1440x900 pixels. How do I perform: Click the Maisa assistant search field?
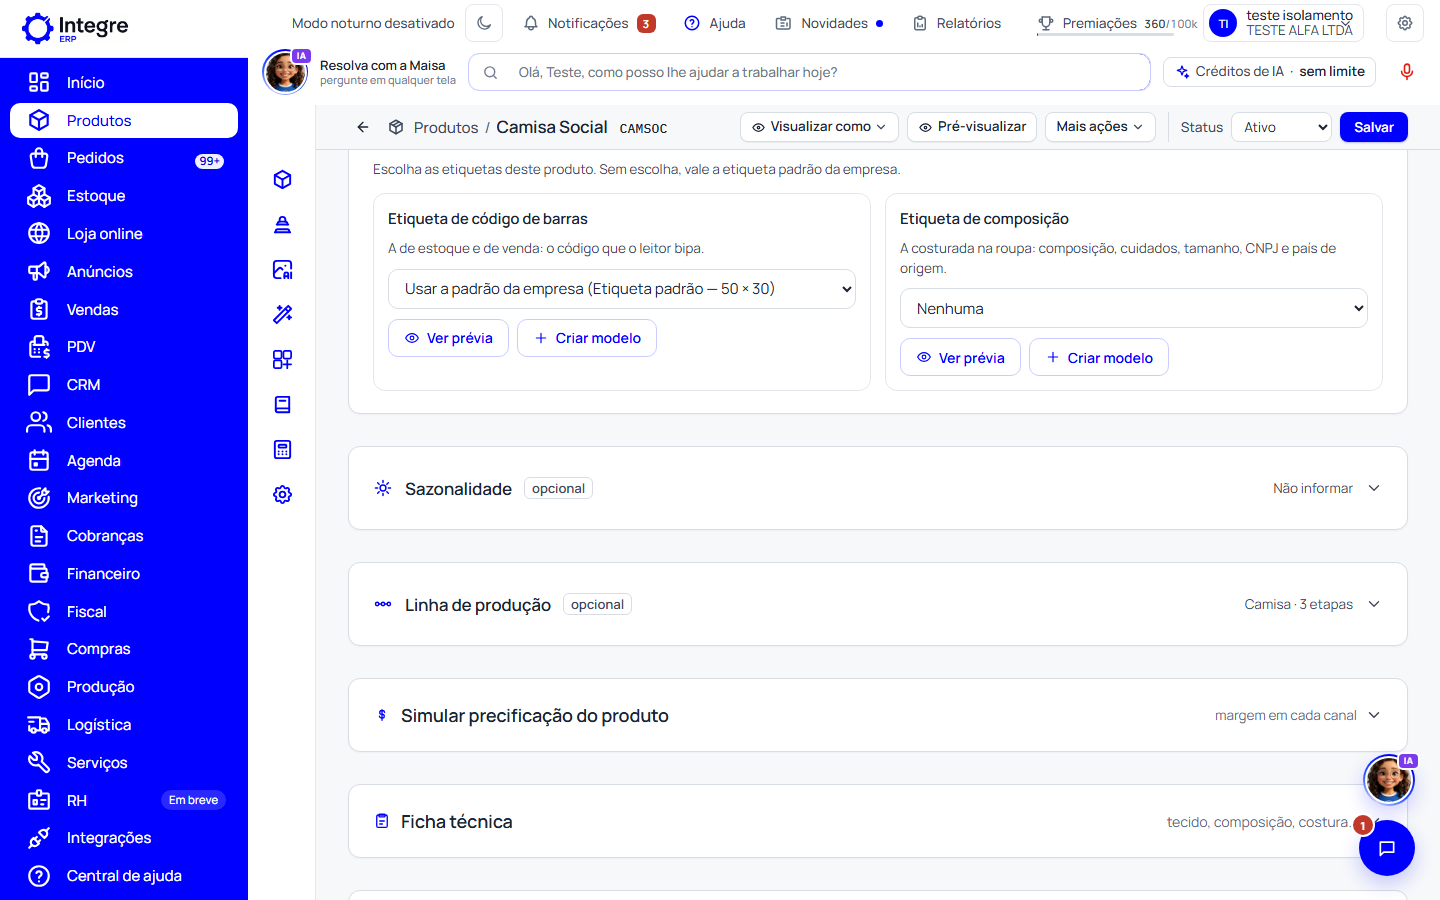point(809,72)
